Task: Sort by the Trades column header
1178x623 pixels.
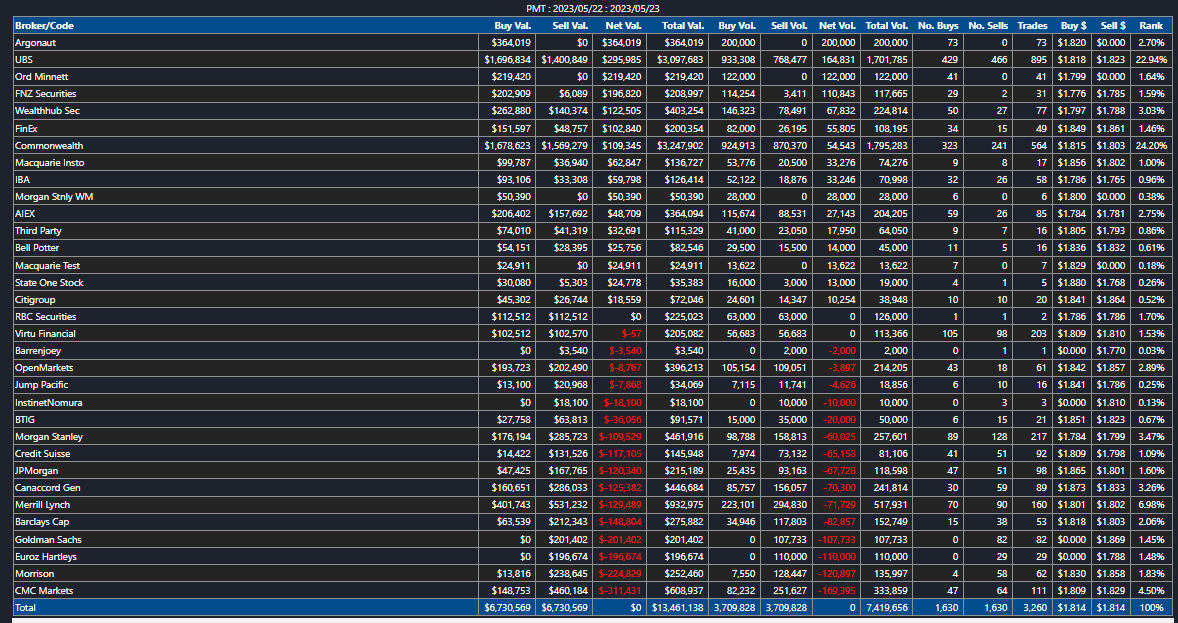Action: tap(1033, 26)
